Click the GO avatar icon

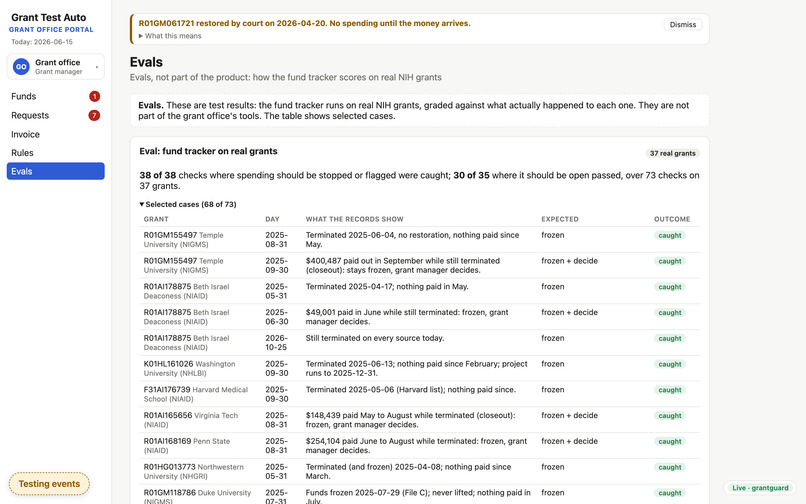[x=21, y=67]
